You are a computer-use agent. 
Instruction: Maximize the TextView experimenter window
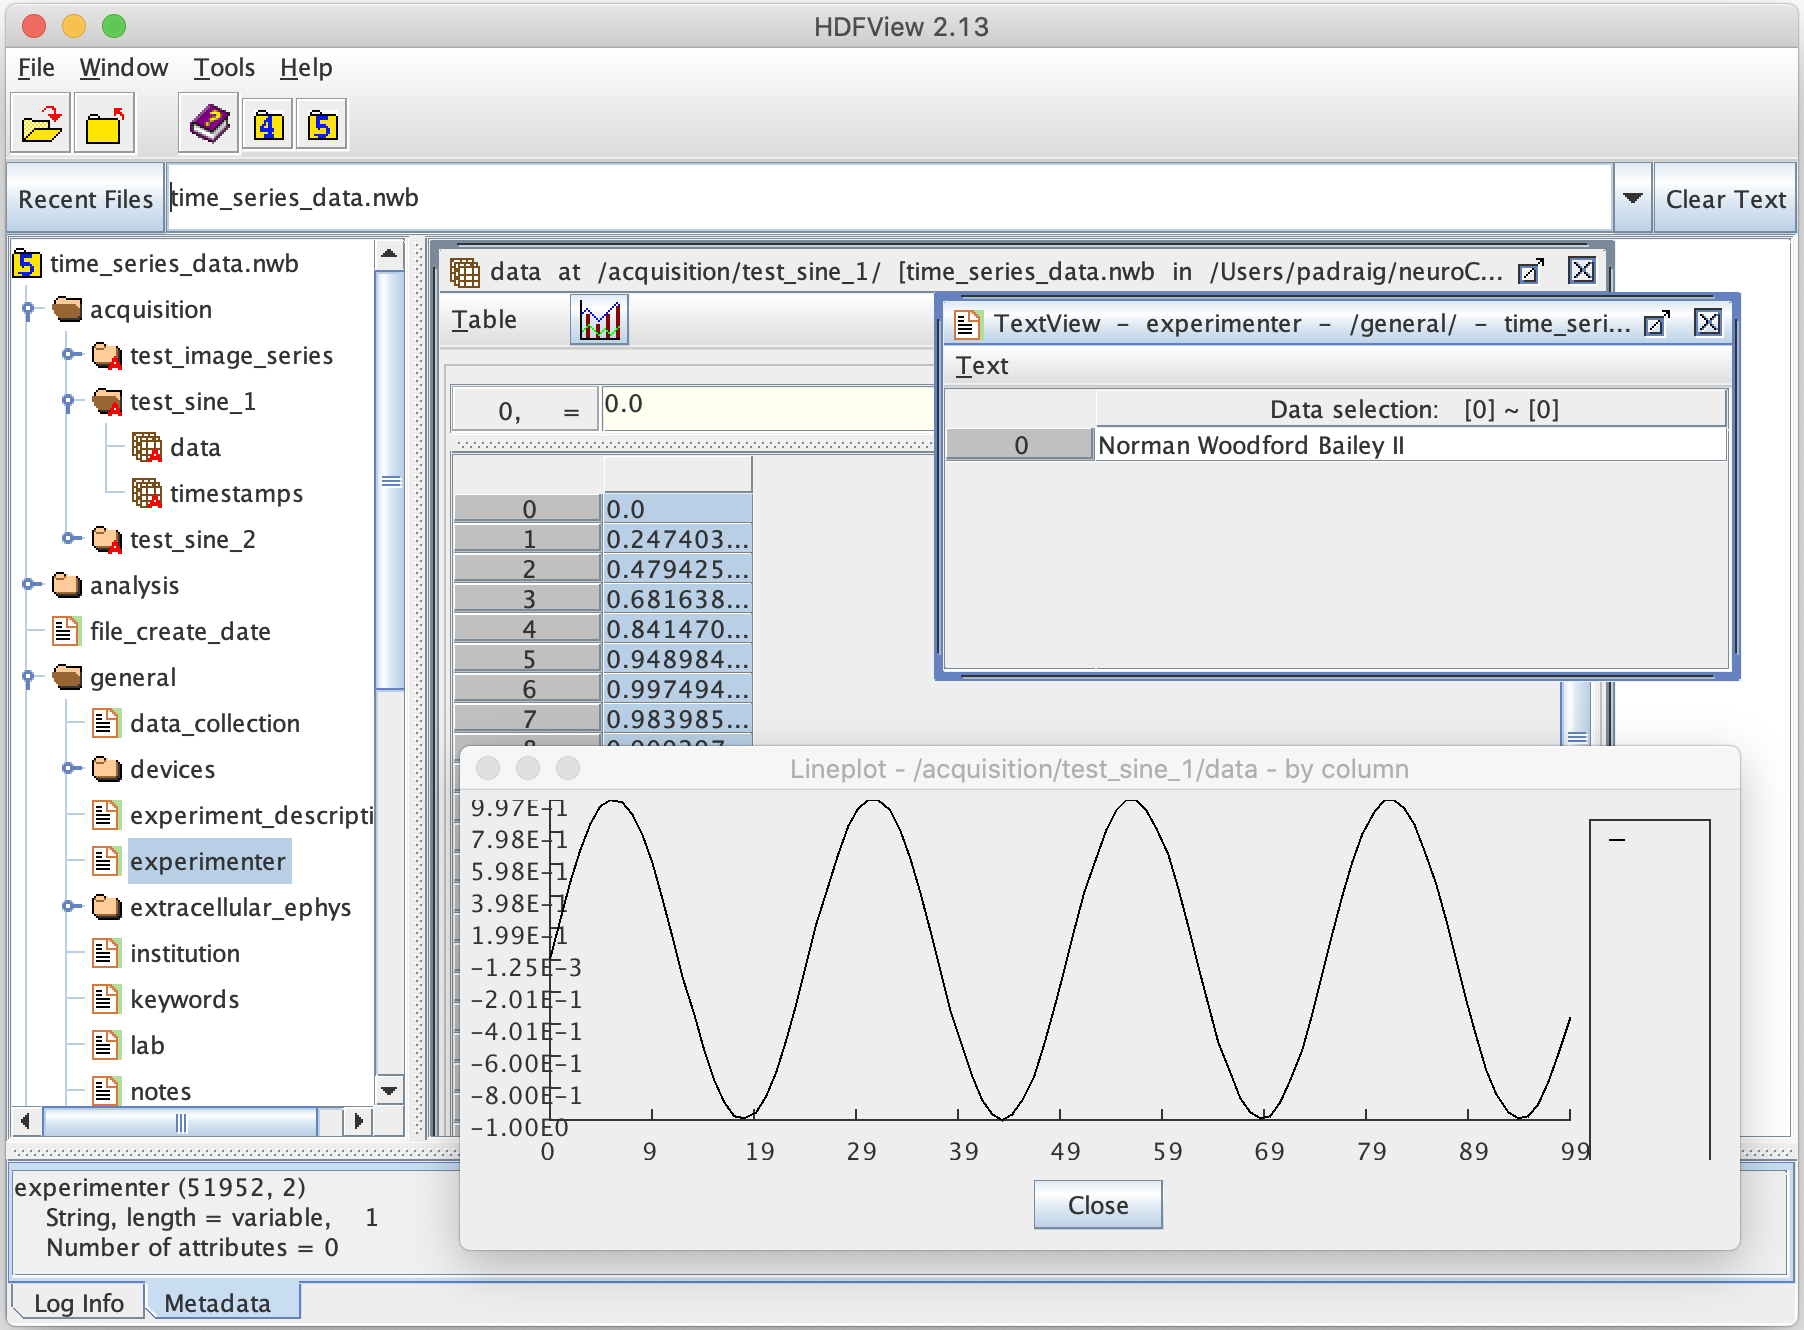(1656, 324)
